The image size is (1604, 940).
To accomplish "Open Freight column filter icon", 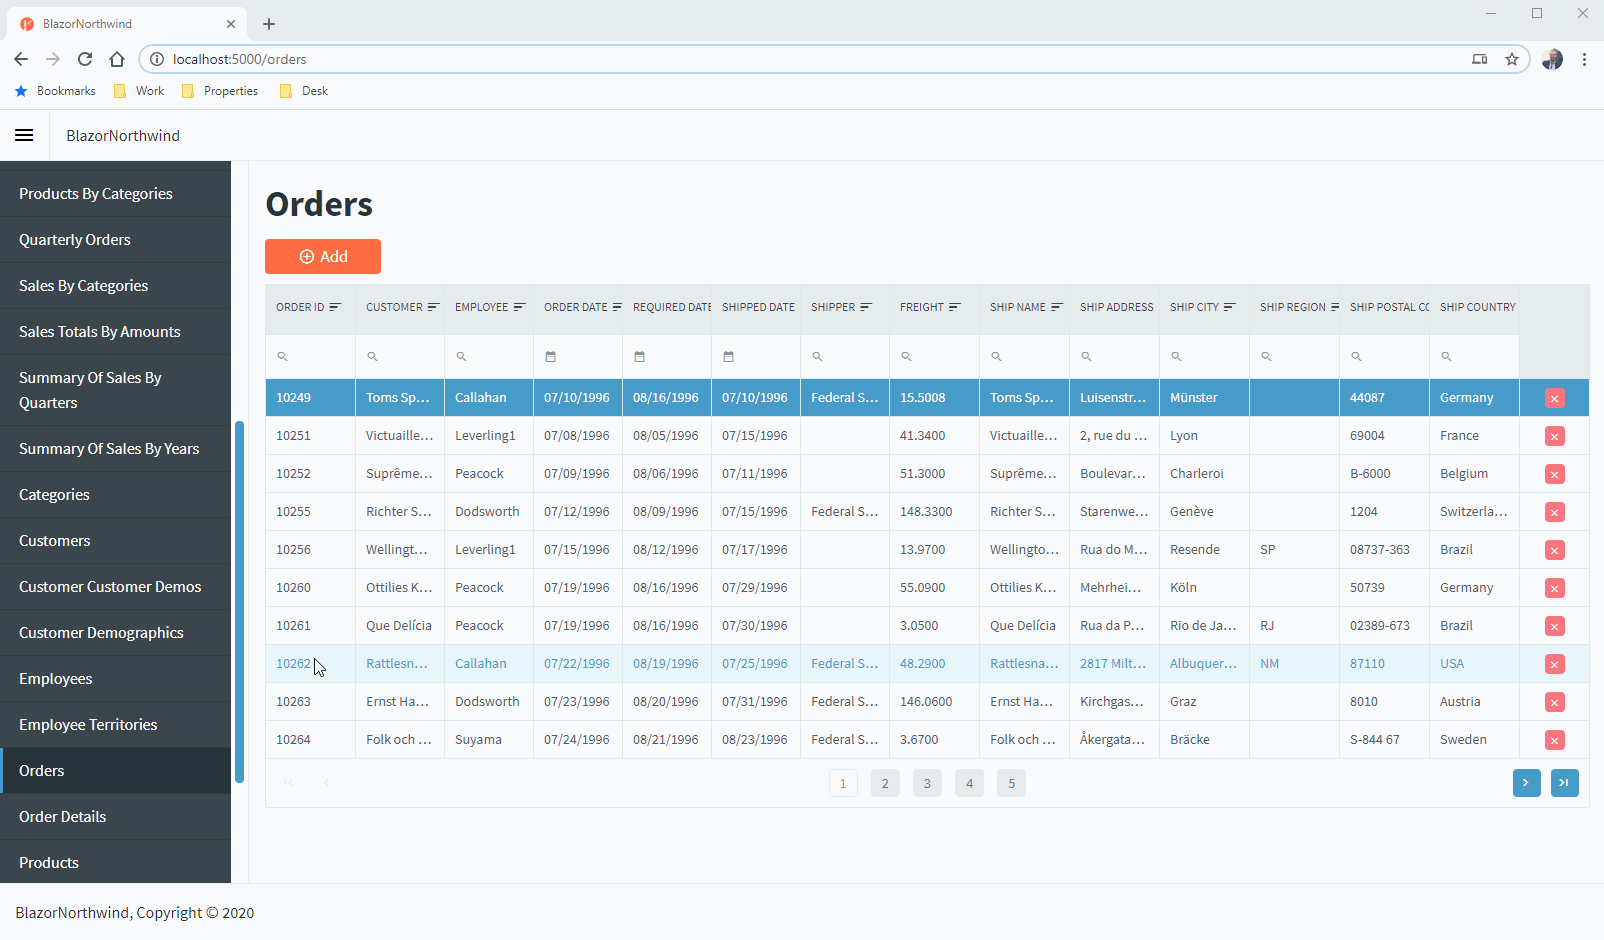I will tap(954, 307).
